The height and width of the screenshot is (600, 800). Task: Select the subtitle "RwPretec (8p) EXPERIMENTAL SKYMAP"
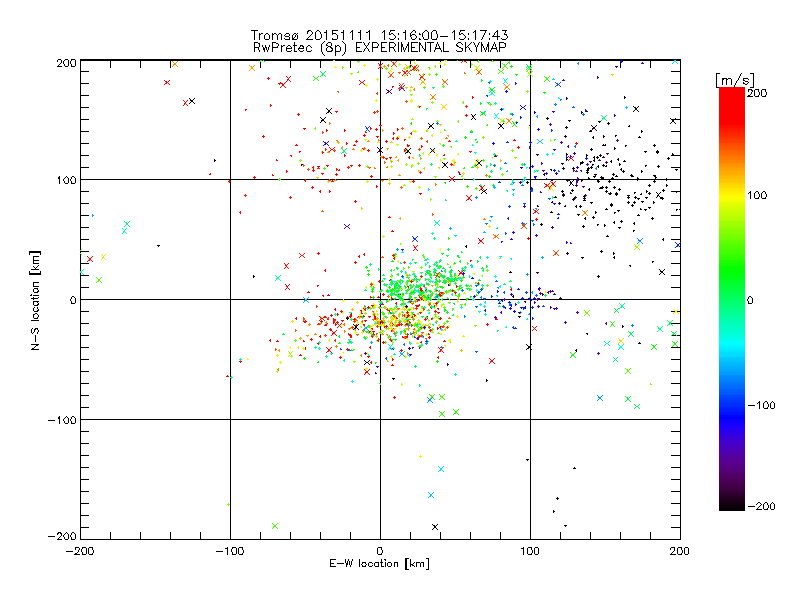tap(379, 47)
